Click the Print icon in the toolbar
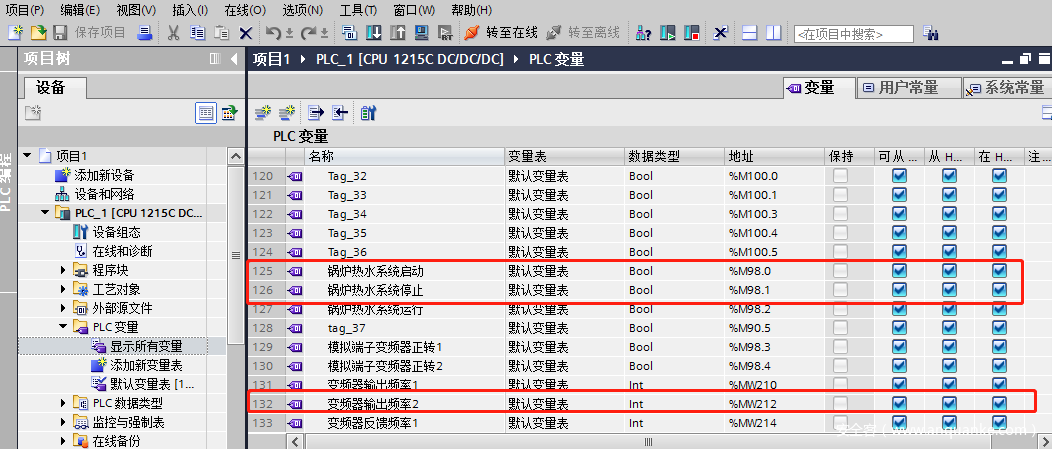 click(x=145, y=33)
